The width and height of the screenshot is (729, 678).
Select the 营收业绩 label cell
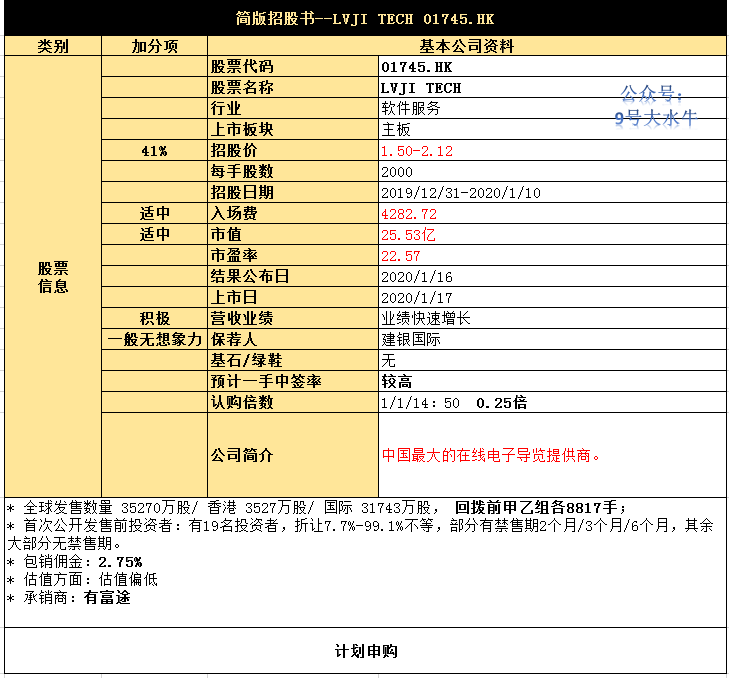point(293,319)
